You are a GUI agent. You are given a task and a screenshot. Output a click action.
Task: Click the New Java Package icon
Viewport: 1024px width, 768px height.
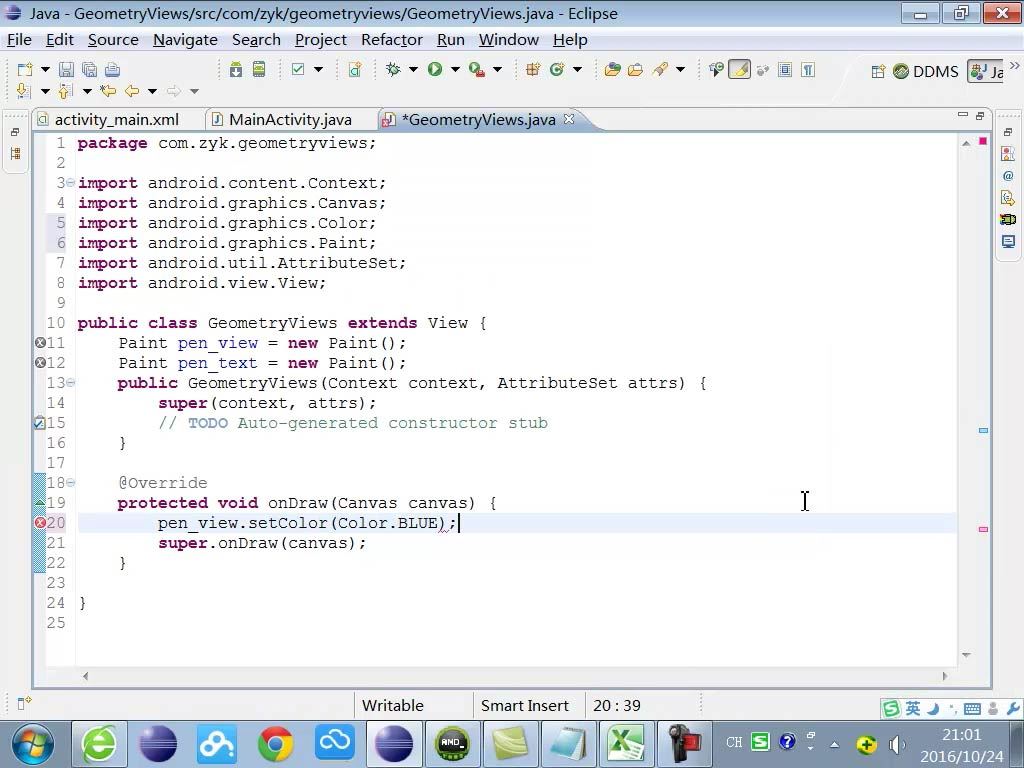point(533,69)
